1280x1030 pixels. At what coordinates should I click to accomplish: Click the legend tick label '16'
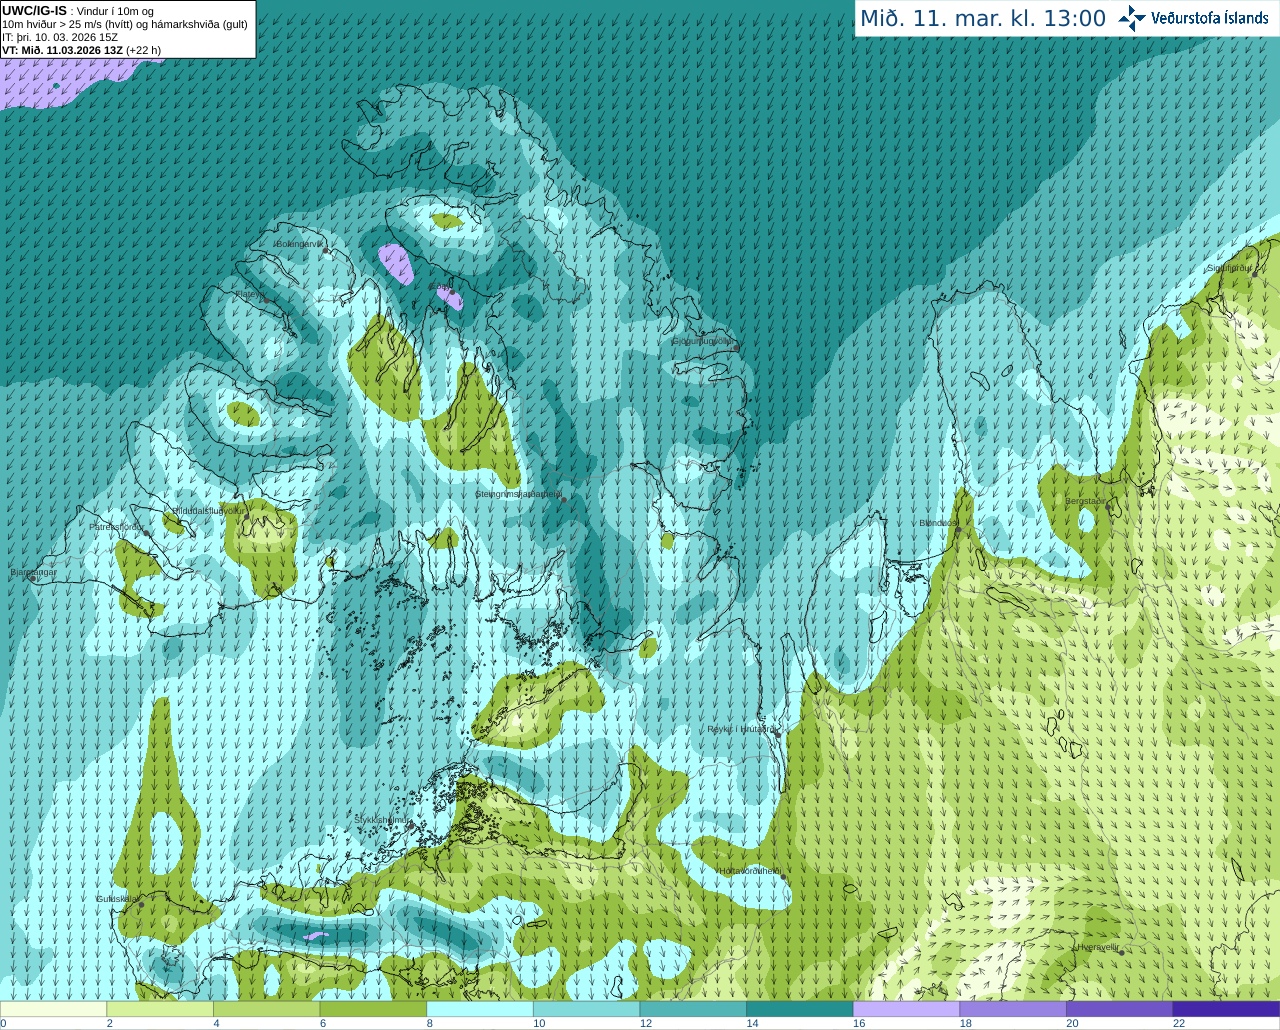tap(859, 1023)
